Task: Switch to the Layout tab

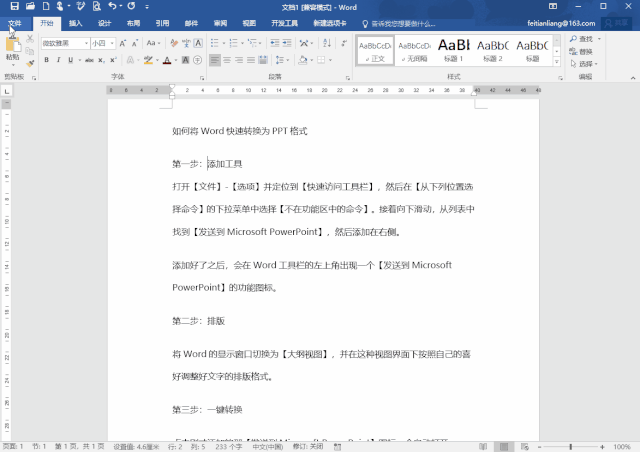Action: [133, 23]
